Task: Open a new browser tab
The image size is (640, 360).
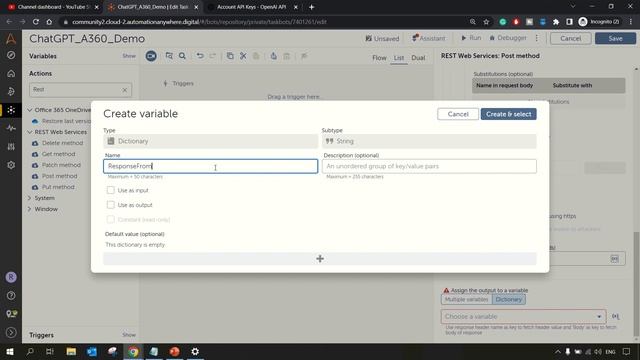Action: [x=311, y=7]
